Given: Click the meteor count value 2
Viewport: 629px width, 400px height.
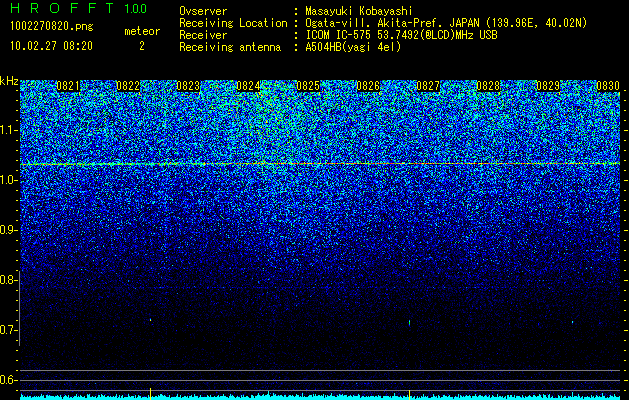Looking at the screenshot, I should [142, 46].
